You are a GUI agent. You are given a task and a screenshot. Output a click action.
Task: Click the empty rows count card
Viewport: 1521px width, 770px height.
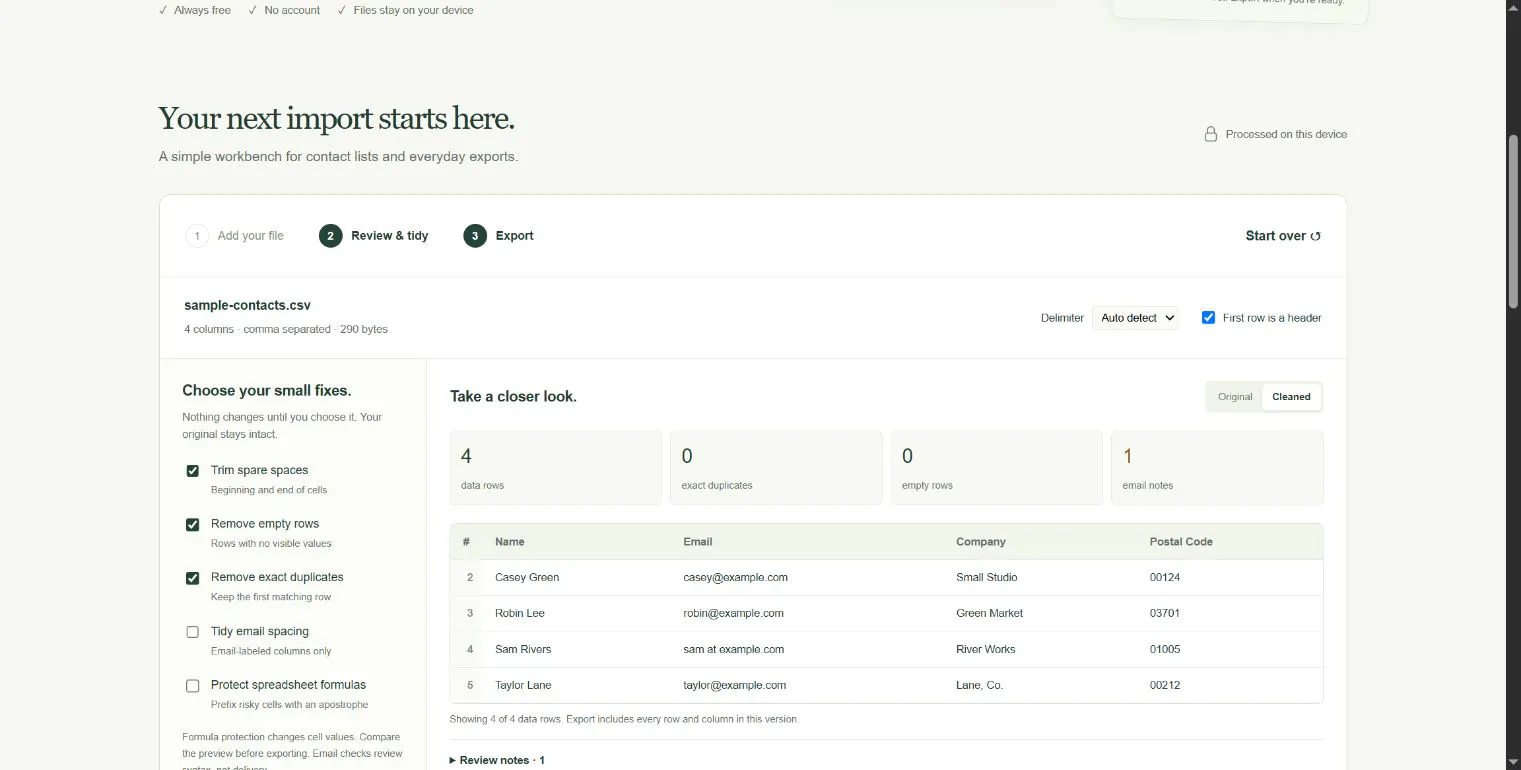click(x=996, y=468)
